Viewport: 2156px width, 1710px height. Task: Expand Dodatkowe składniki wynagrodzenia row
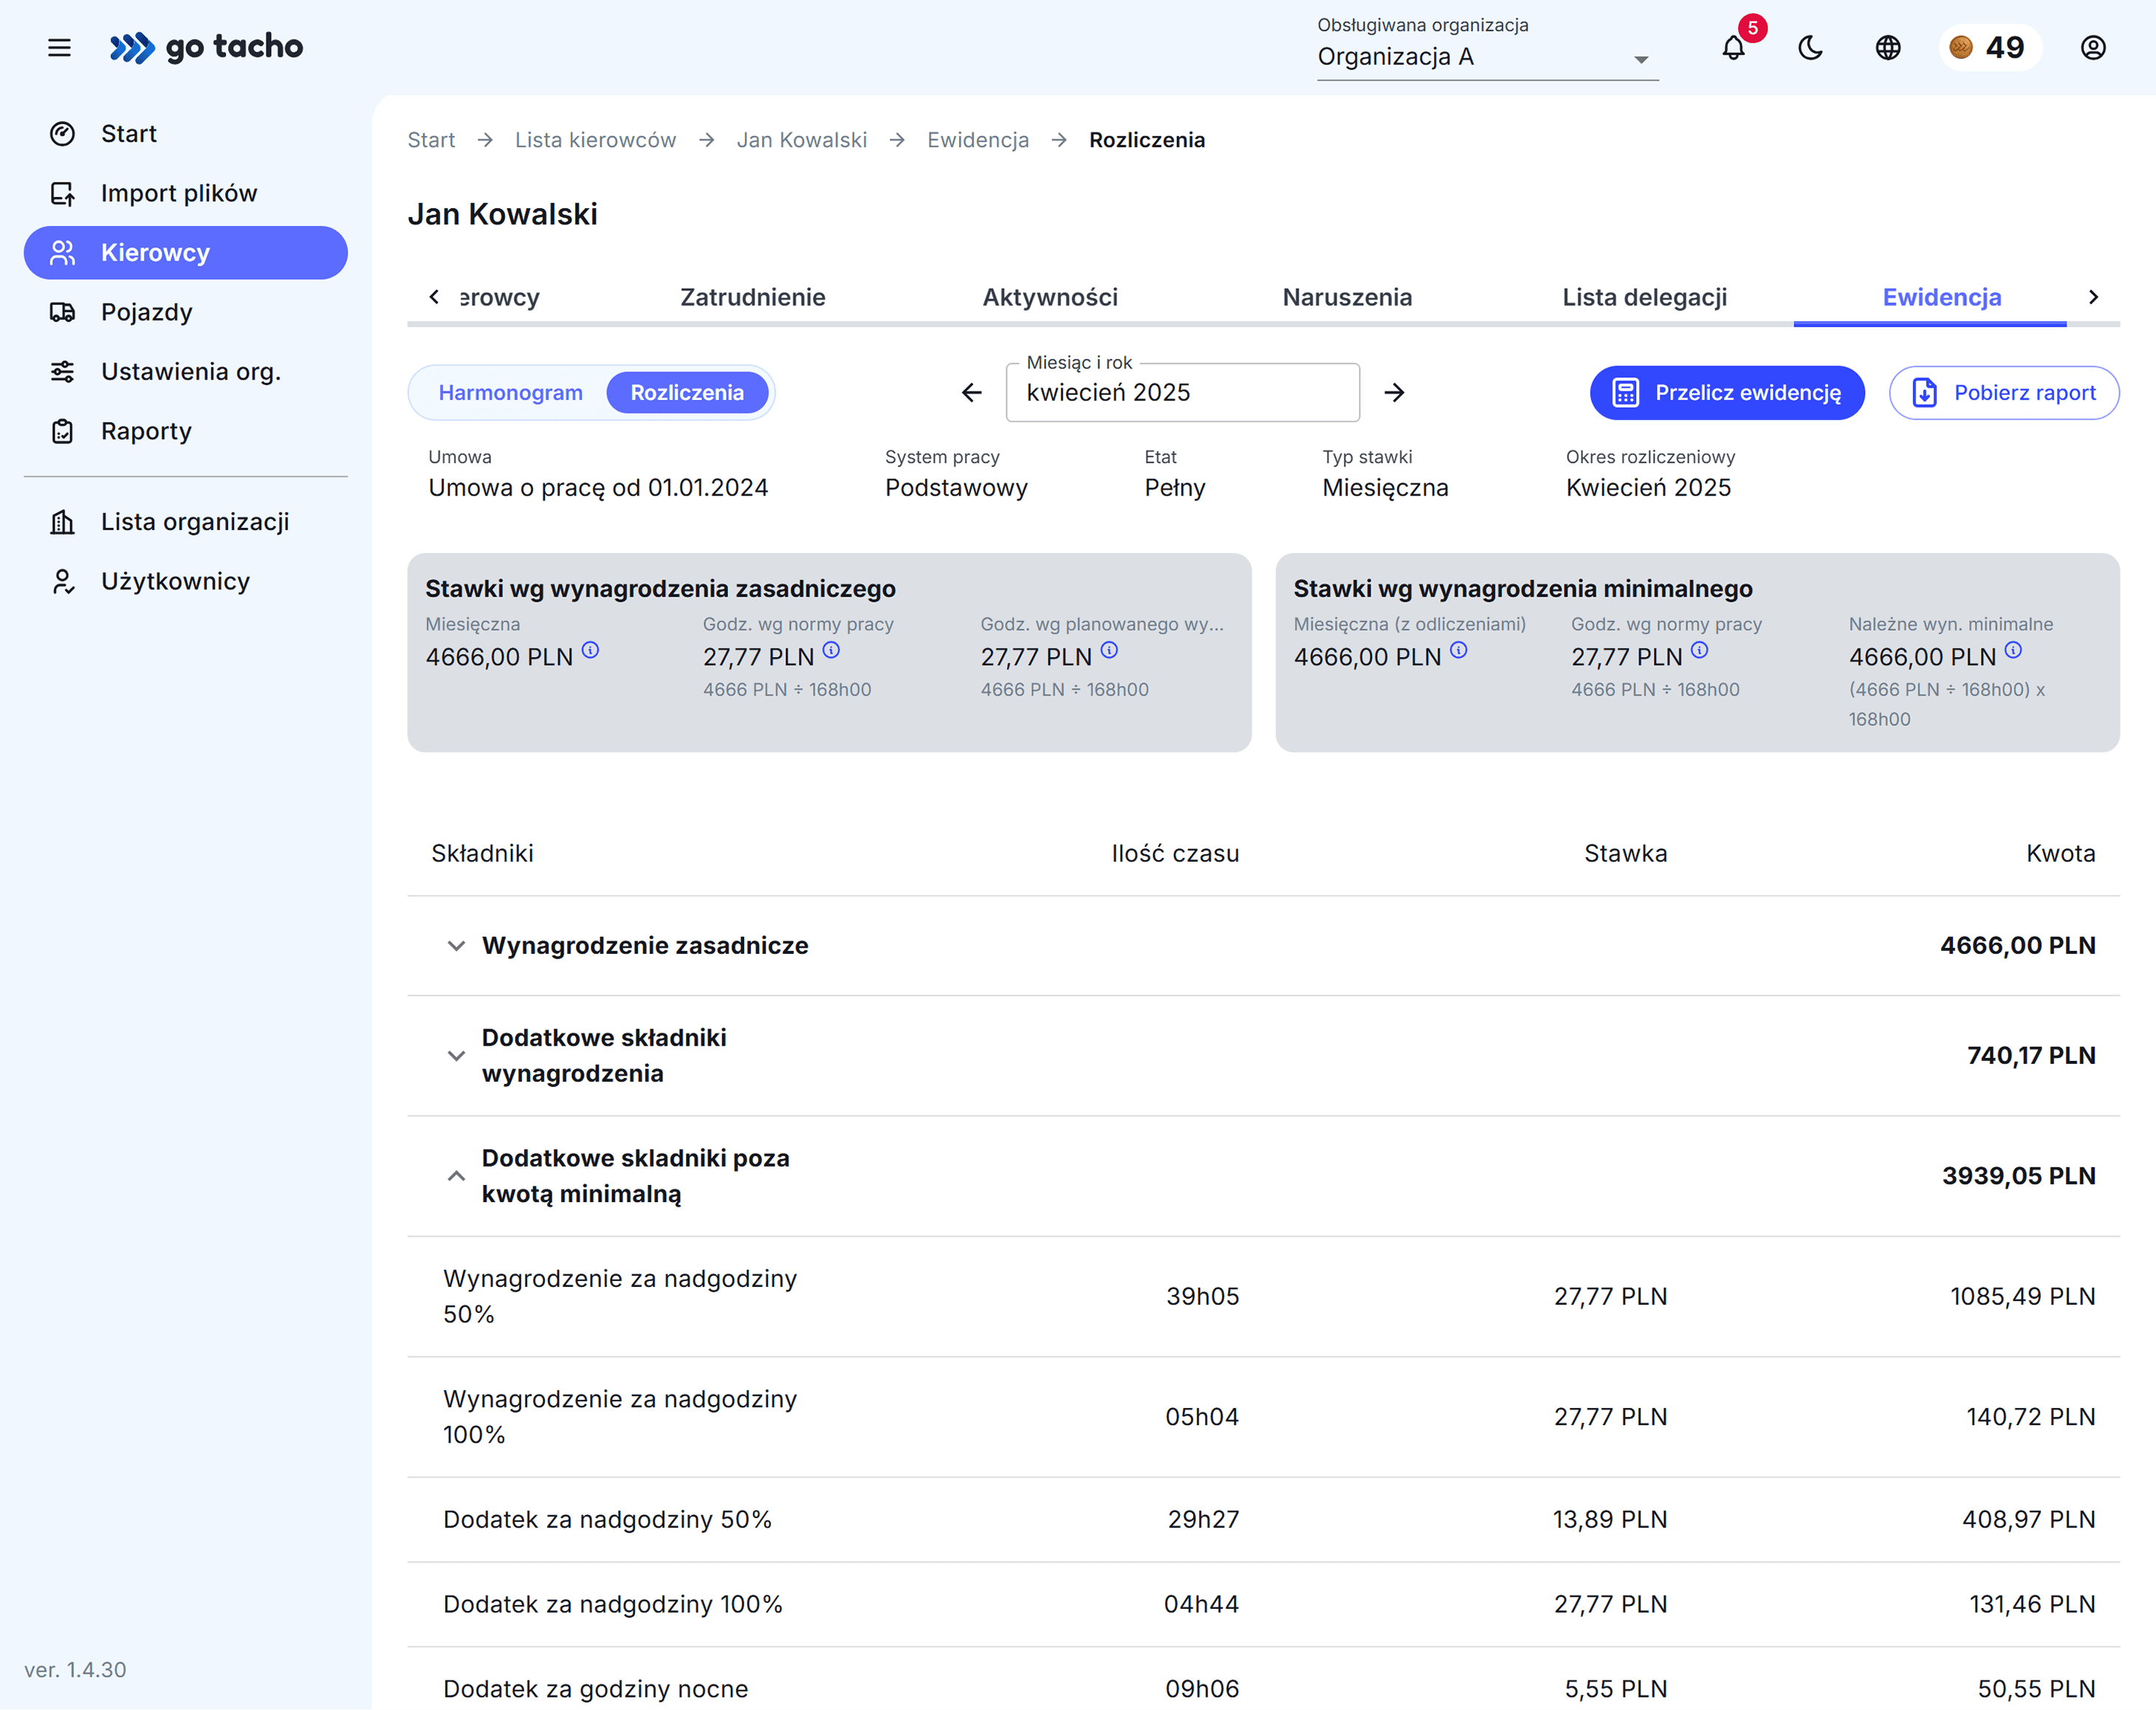tap(456, 1056)
